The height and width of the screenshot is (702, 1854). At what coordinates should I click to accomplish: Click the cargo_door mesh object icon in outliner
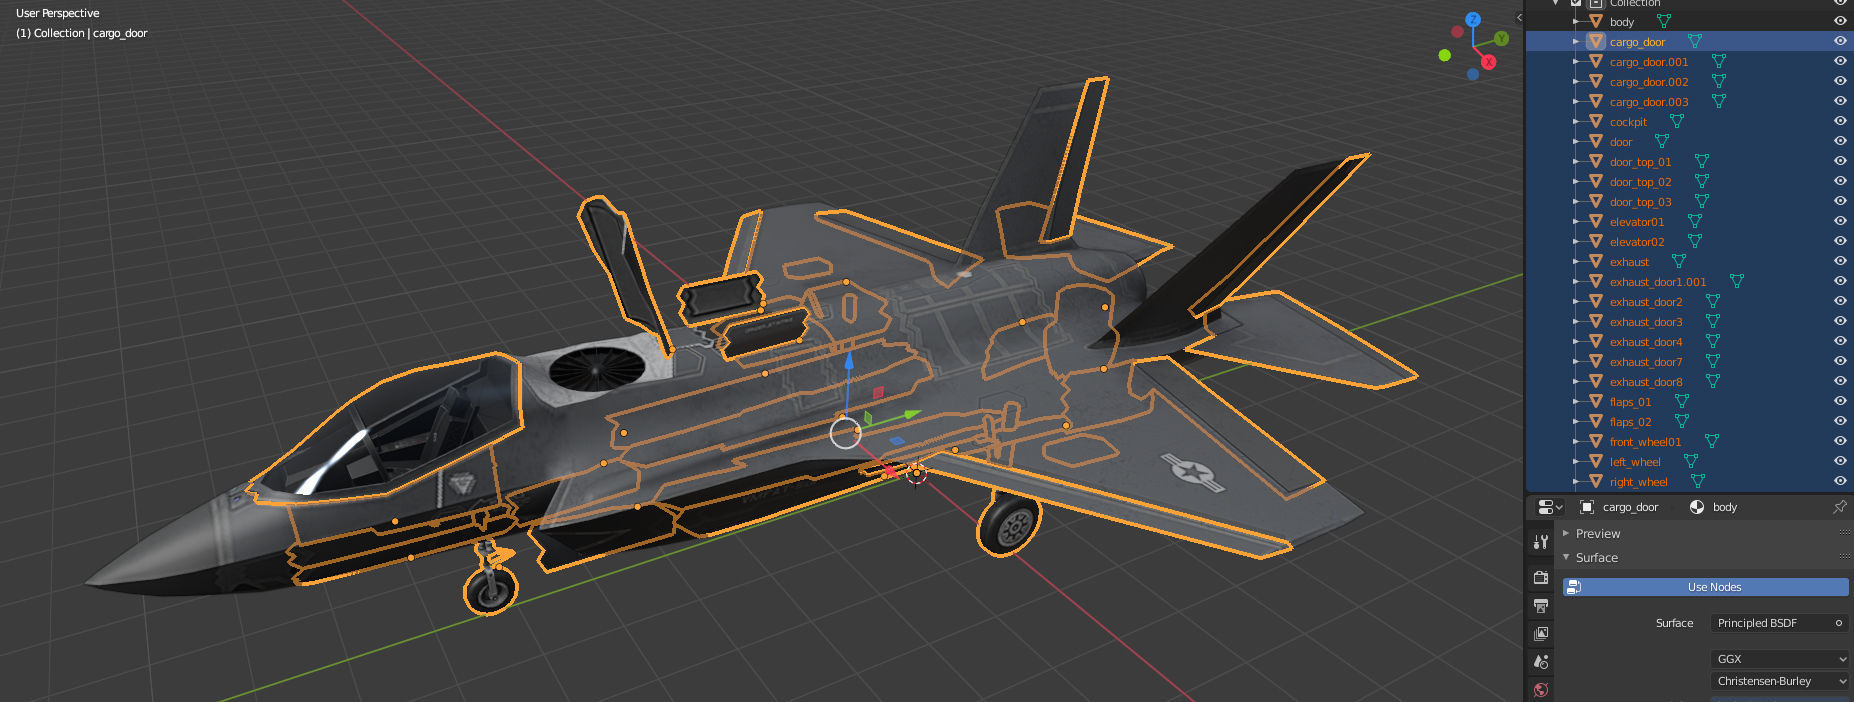coord(1596,41)
